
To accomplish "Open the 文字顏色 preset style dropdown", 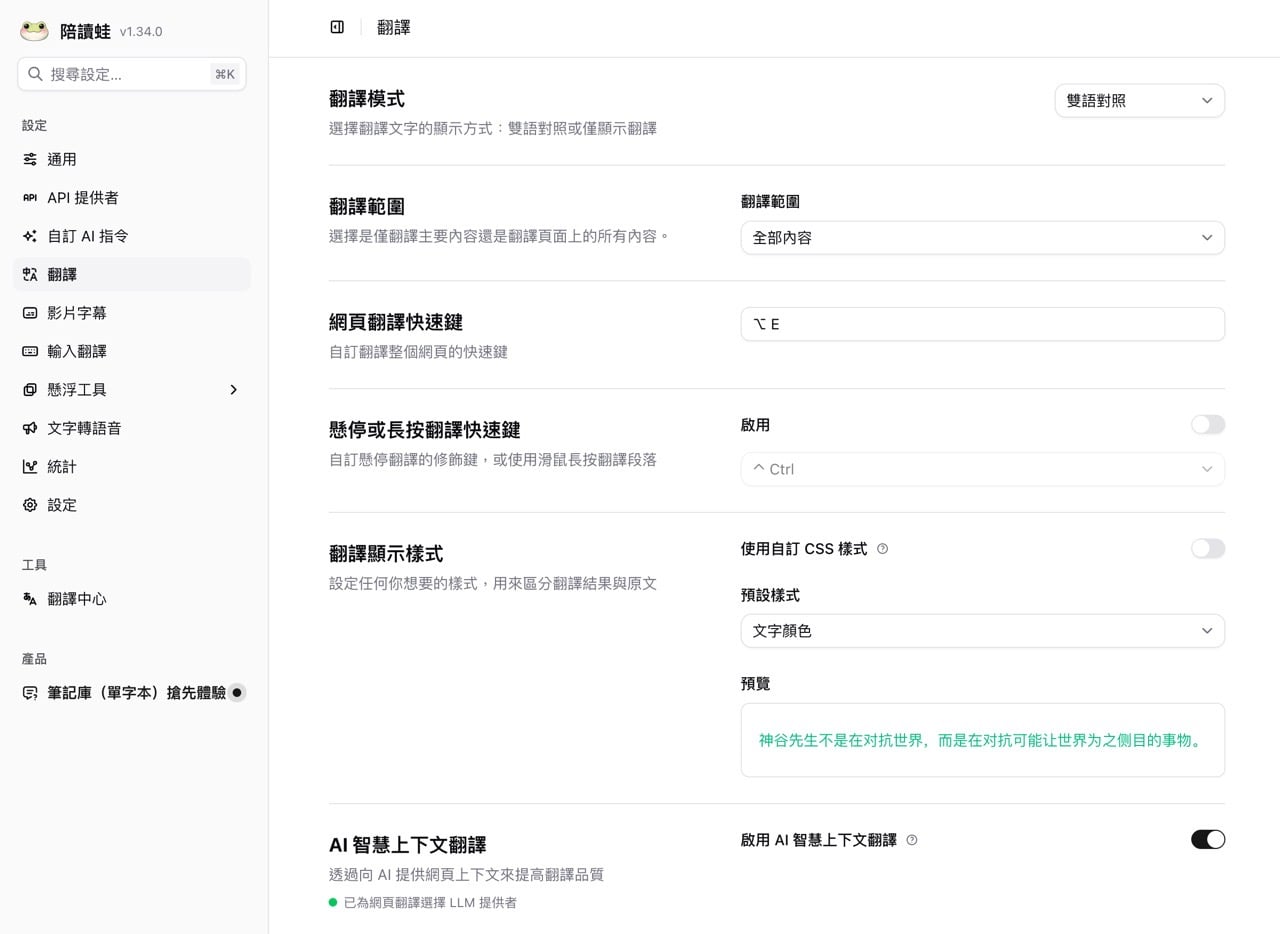I will coord(982,631).
